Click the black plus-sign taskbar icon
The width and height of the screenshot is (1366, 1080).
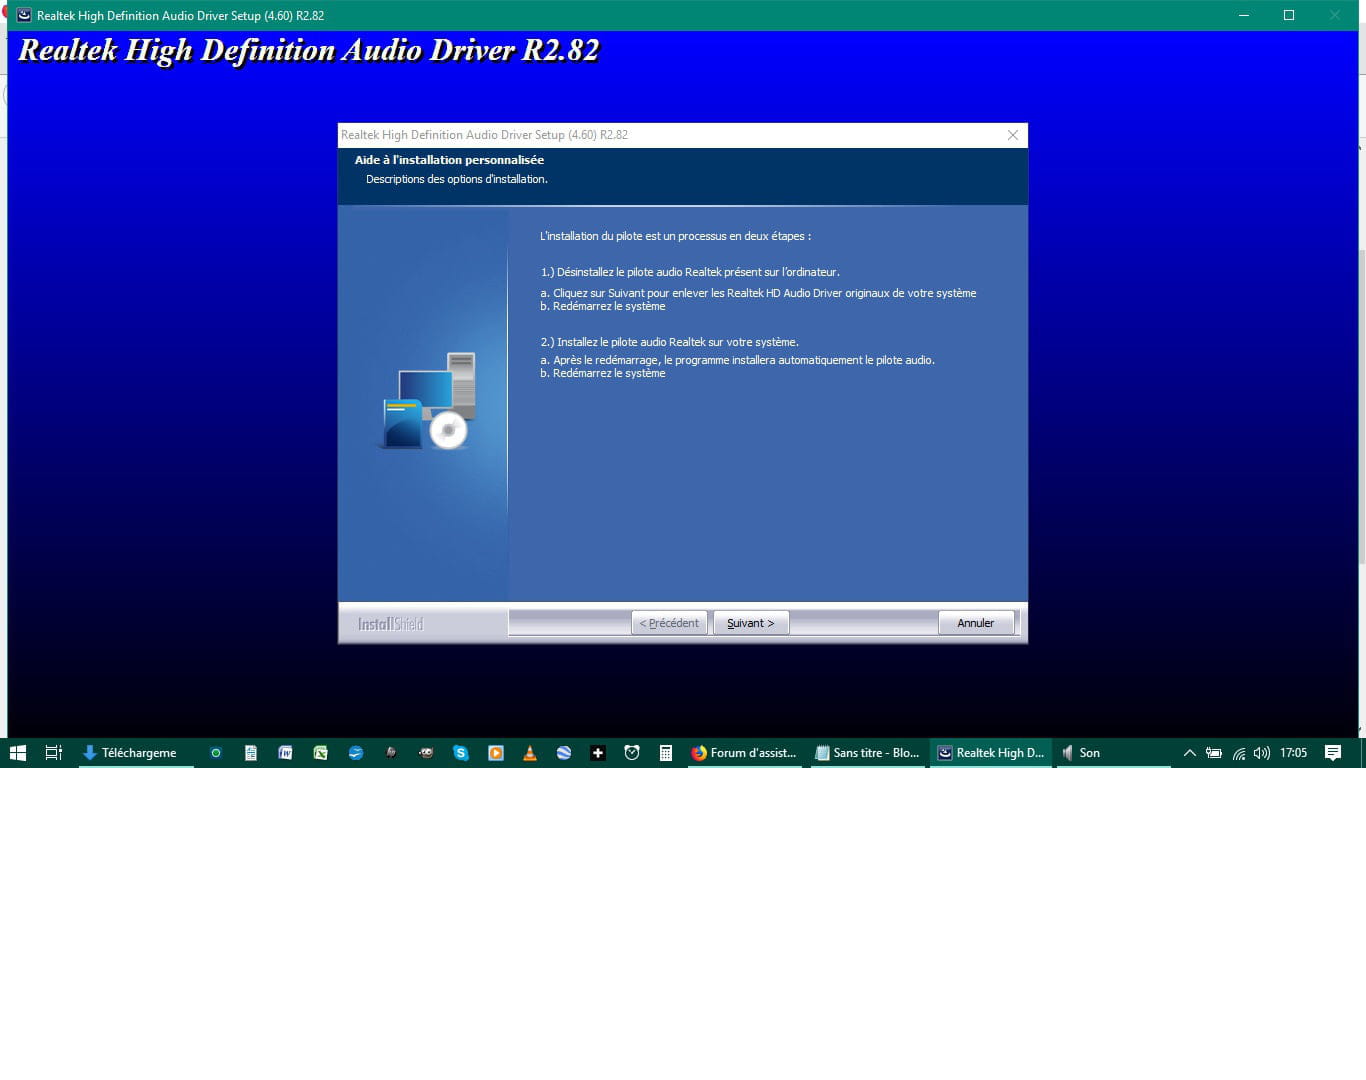coord(598,753)
